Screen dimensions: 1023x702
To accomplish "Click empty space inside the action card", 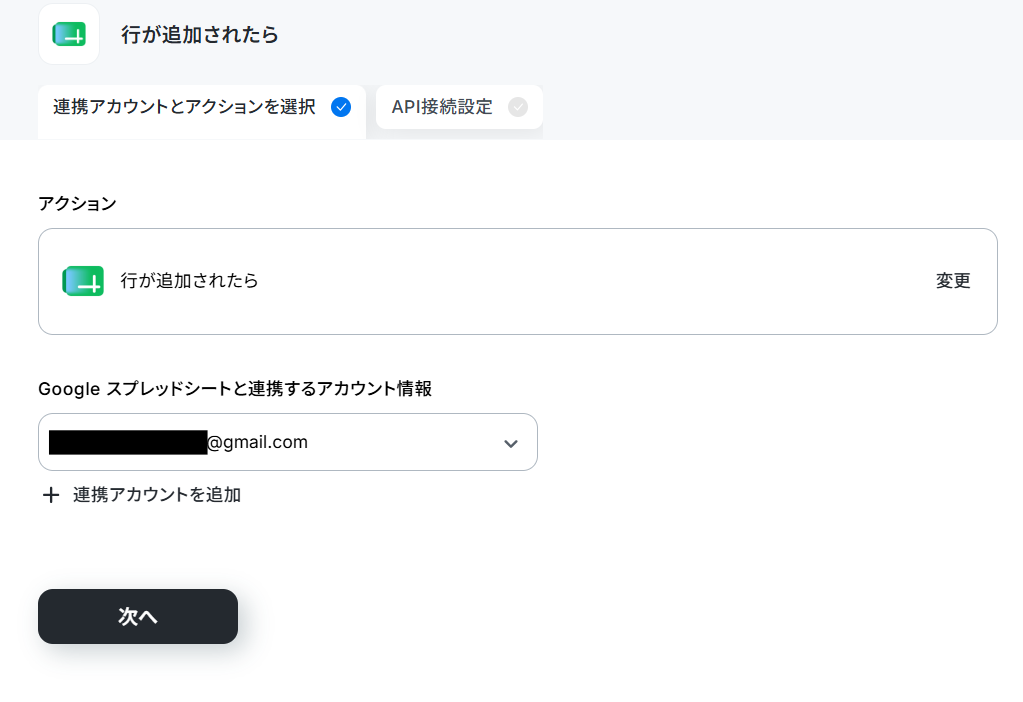I will coord(587,282).
